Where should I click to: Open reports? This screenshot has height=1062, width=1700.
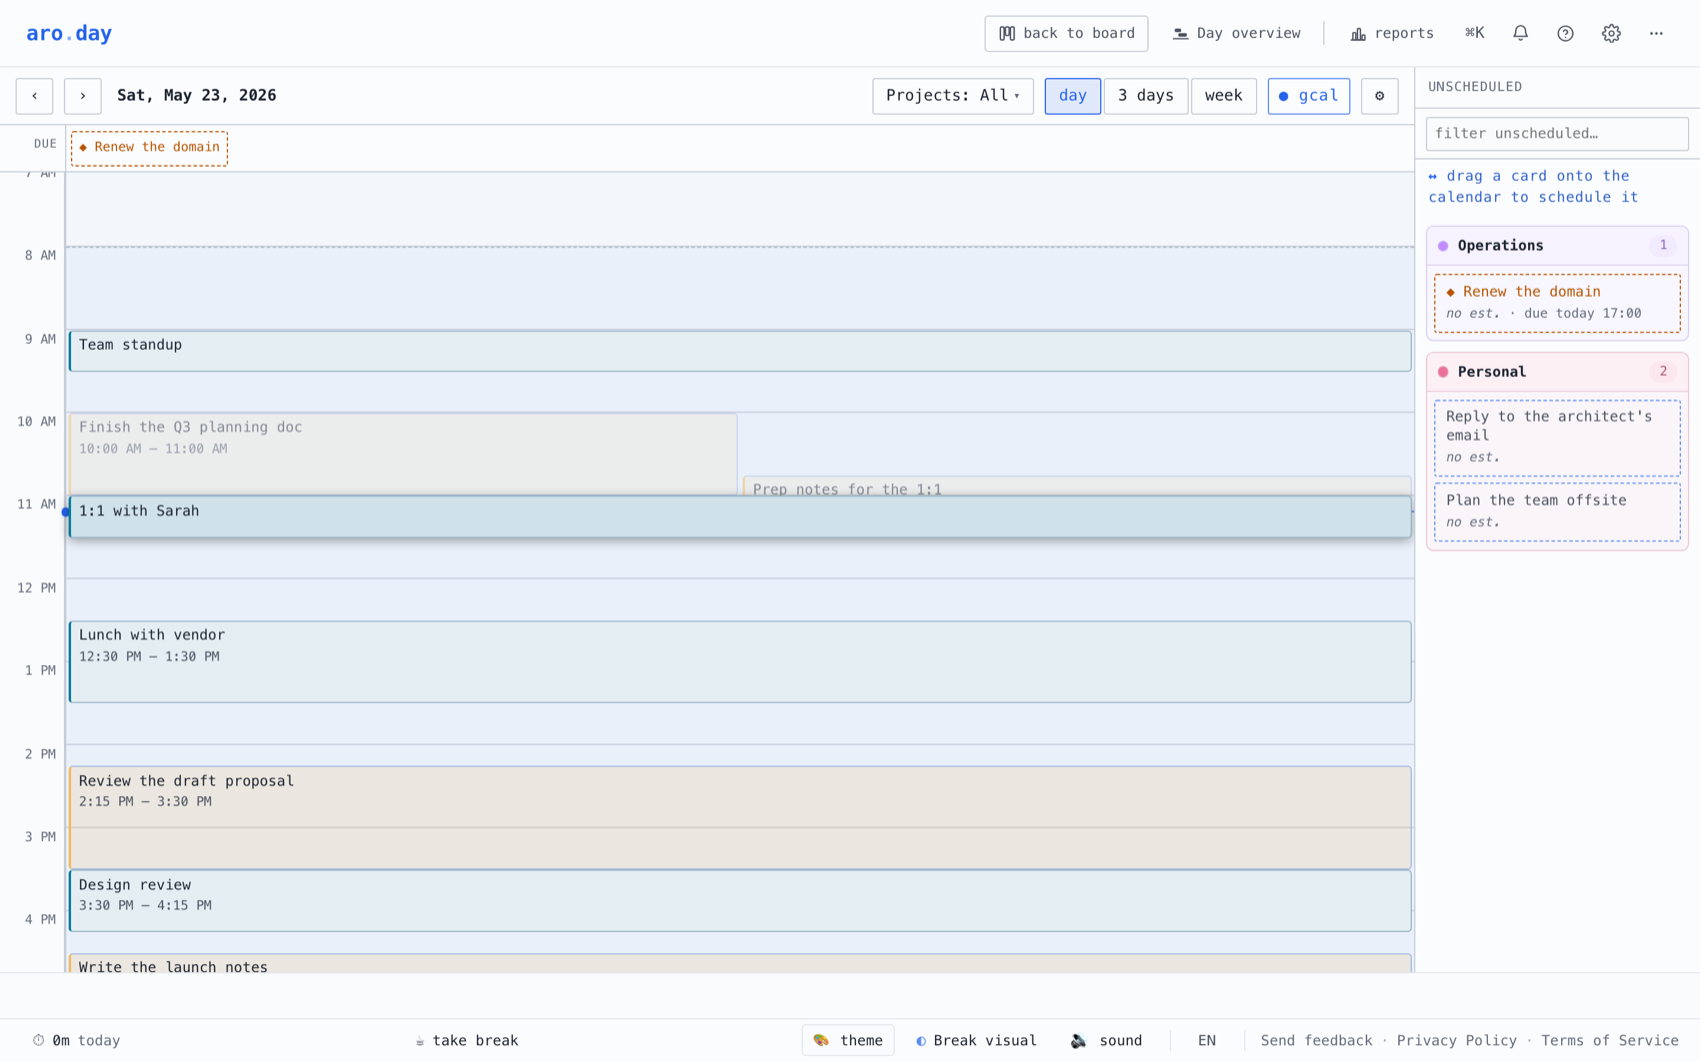tap(1392, 33)
